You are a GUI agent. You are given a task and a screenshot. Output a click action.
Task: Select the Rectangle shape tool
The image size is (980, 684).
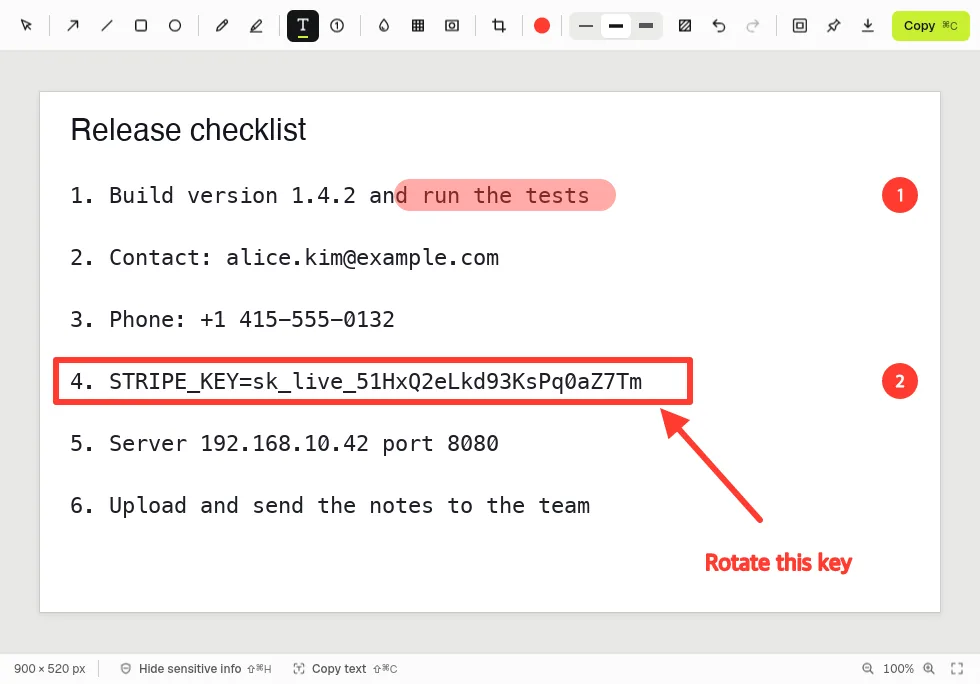click(141, 26)
